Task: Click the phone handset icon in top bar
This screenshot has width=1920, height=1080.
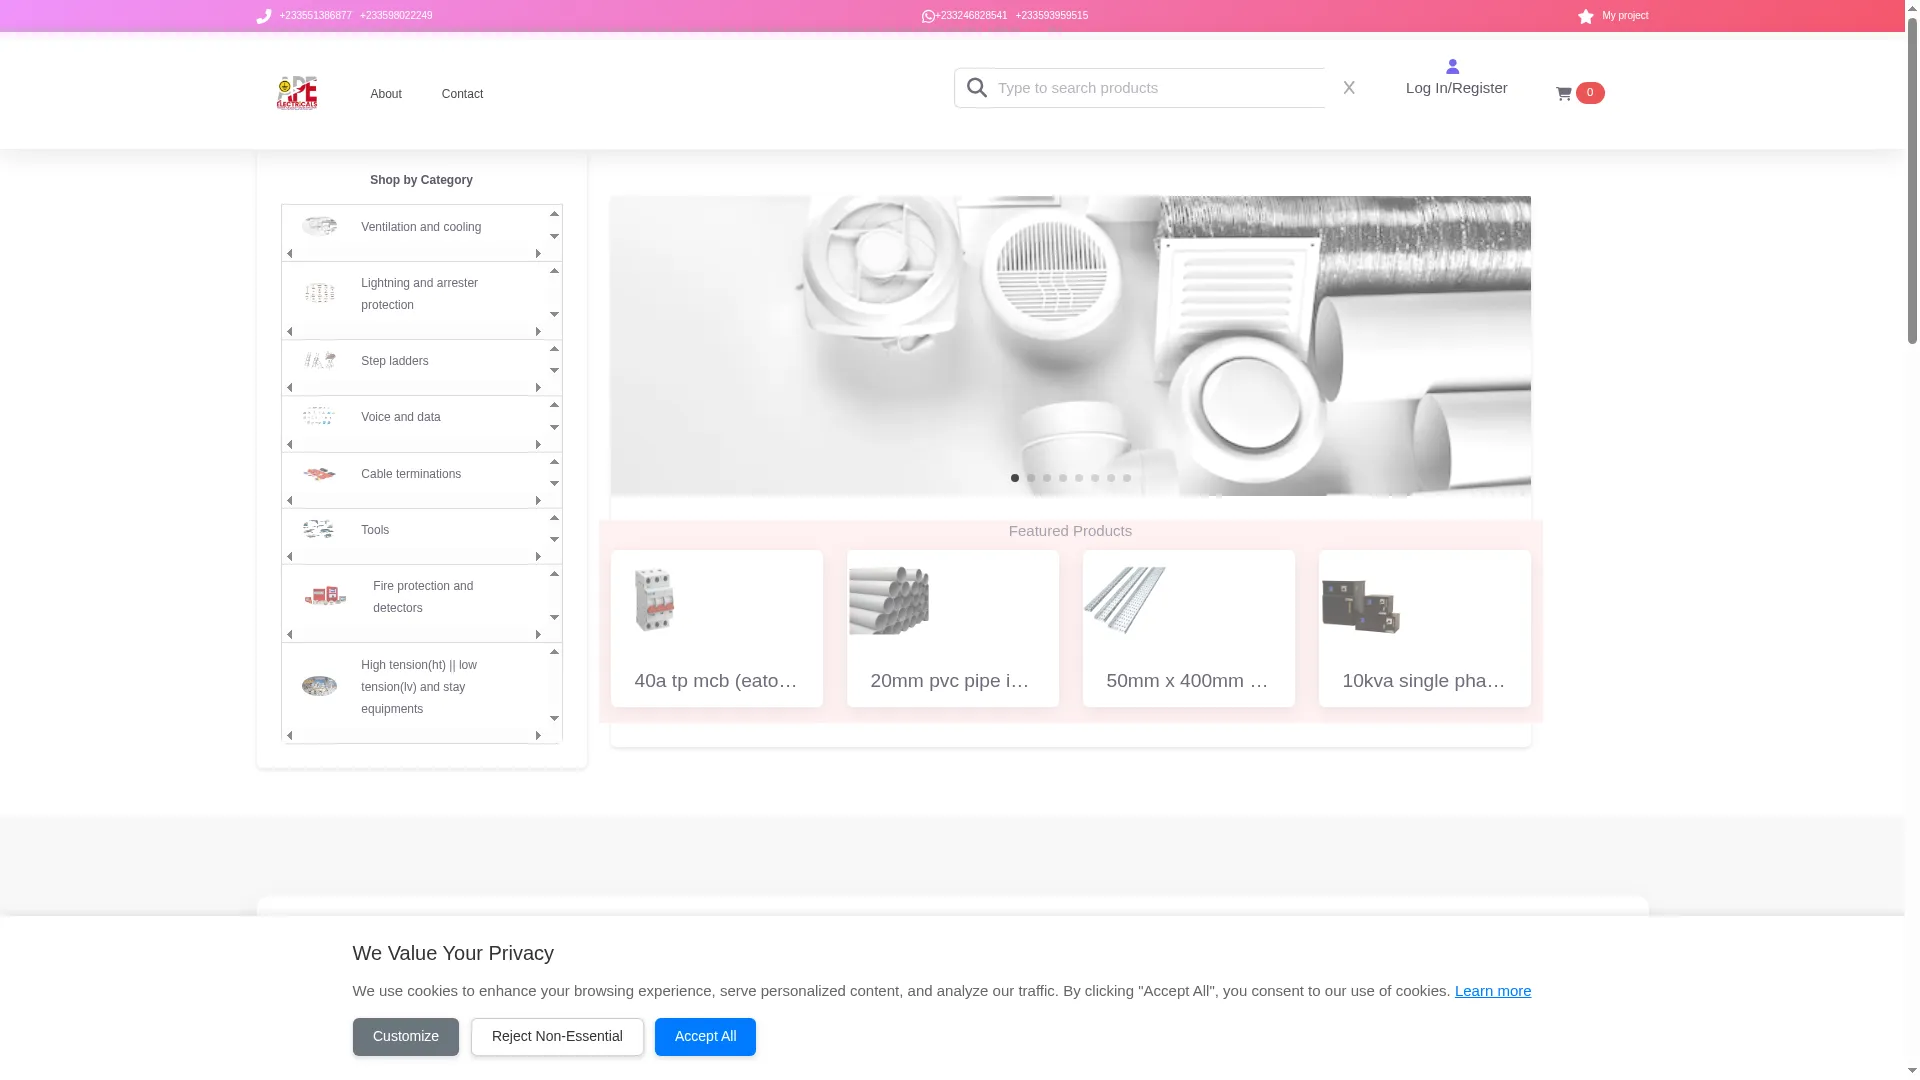Action: click(264, 16)
